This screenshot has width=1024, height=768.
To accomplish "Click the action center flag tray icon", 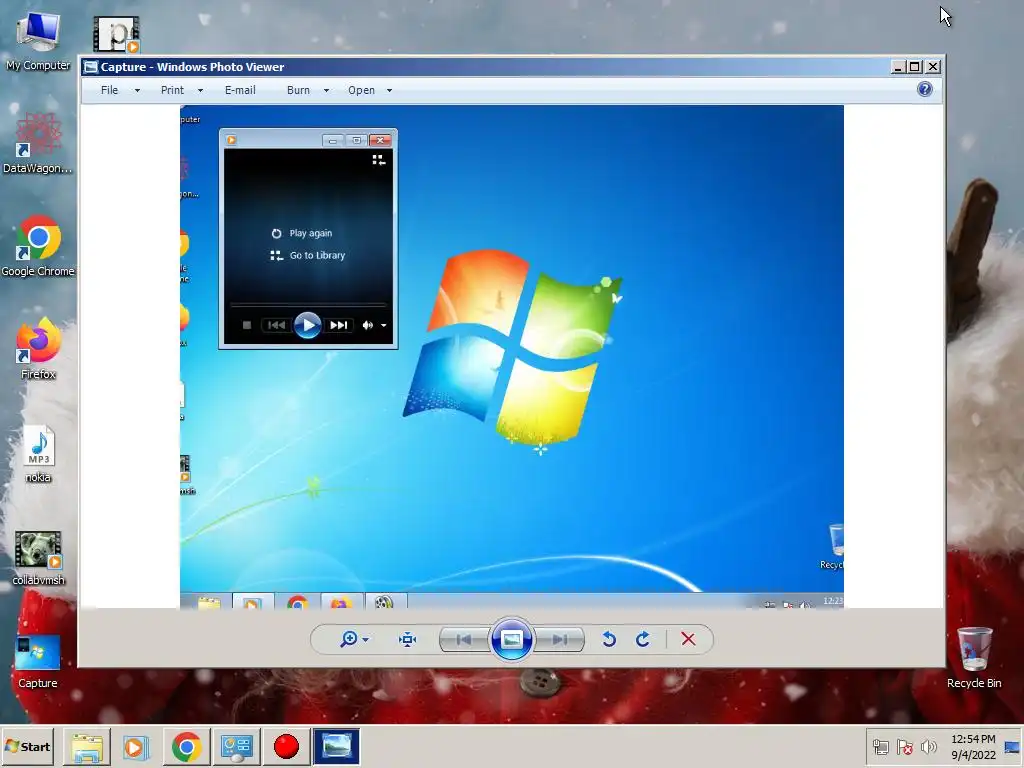I will click(x=904, y=746).
